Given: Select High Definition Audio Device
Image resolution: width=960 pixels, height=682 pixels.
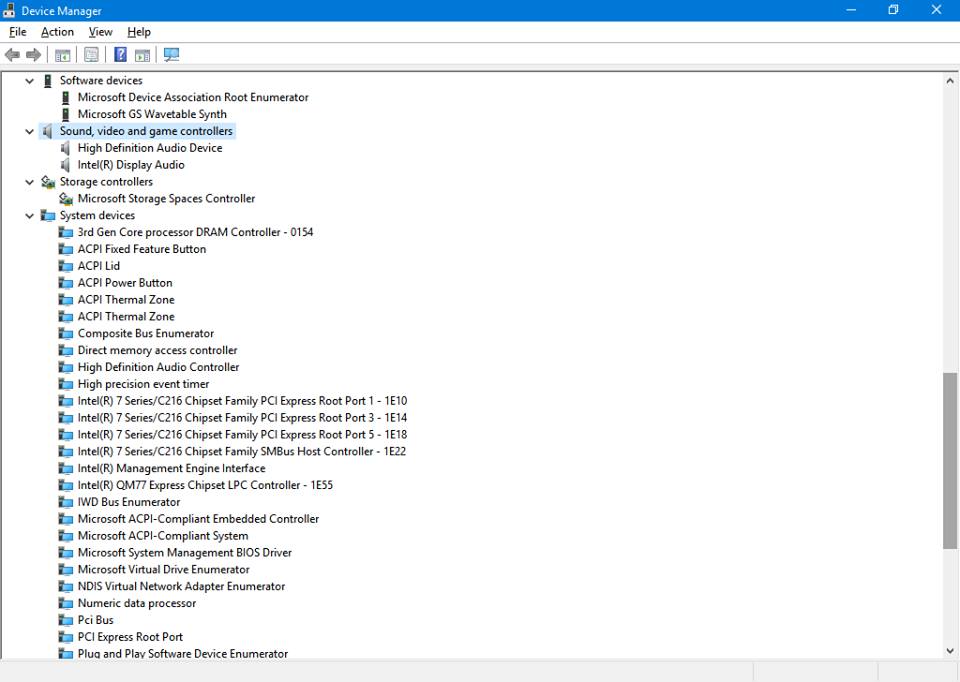Looking at the screenshot, I should coord(150,148).
